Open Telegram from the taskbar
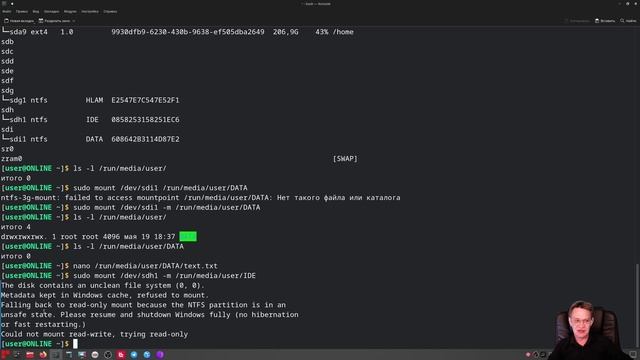Image resolution: width=640 pixels, height=360 pixels. 134,355
